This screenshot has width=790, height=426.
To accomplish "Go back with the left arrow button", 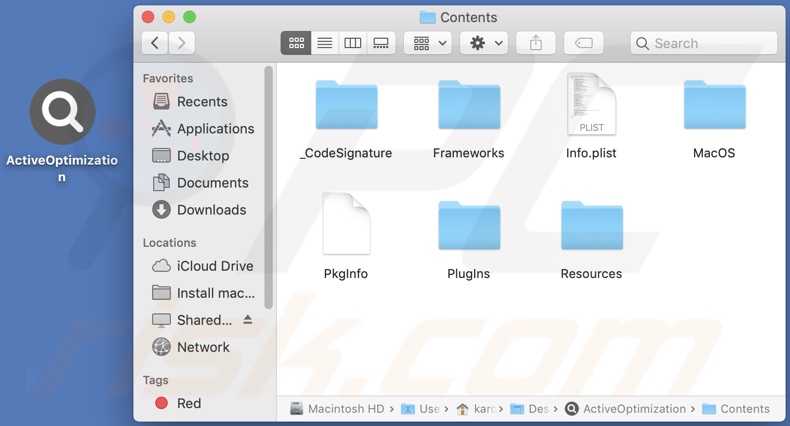I will pyautogui.click(x=155, y=43).
